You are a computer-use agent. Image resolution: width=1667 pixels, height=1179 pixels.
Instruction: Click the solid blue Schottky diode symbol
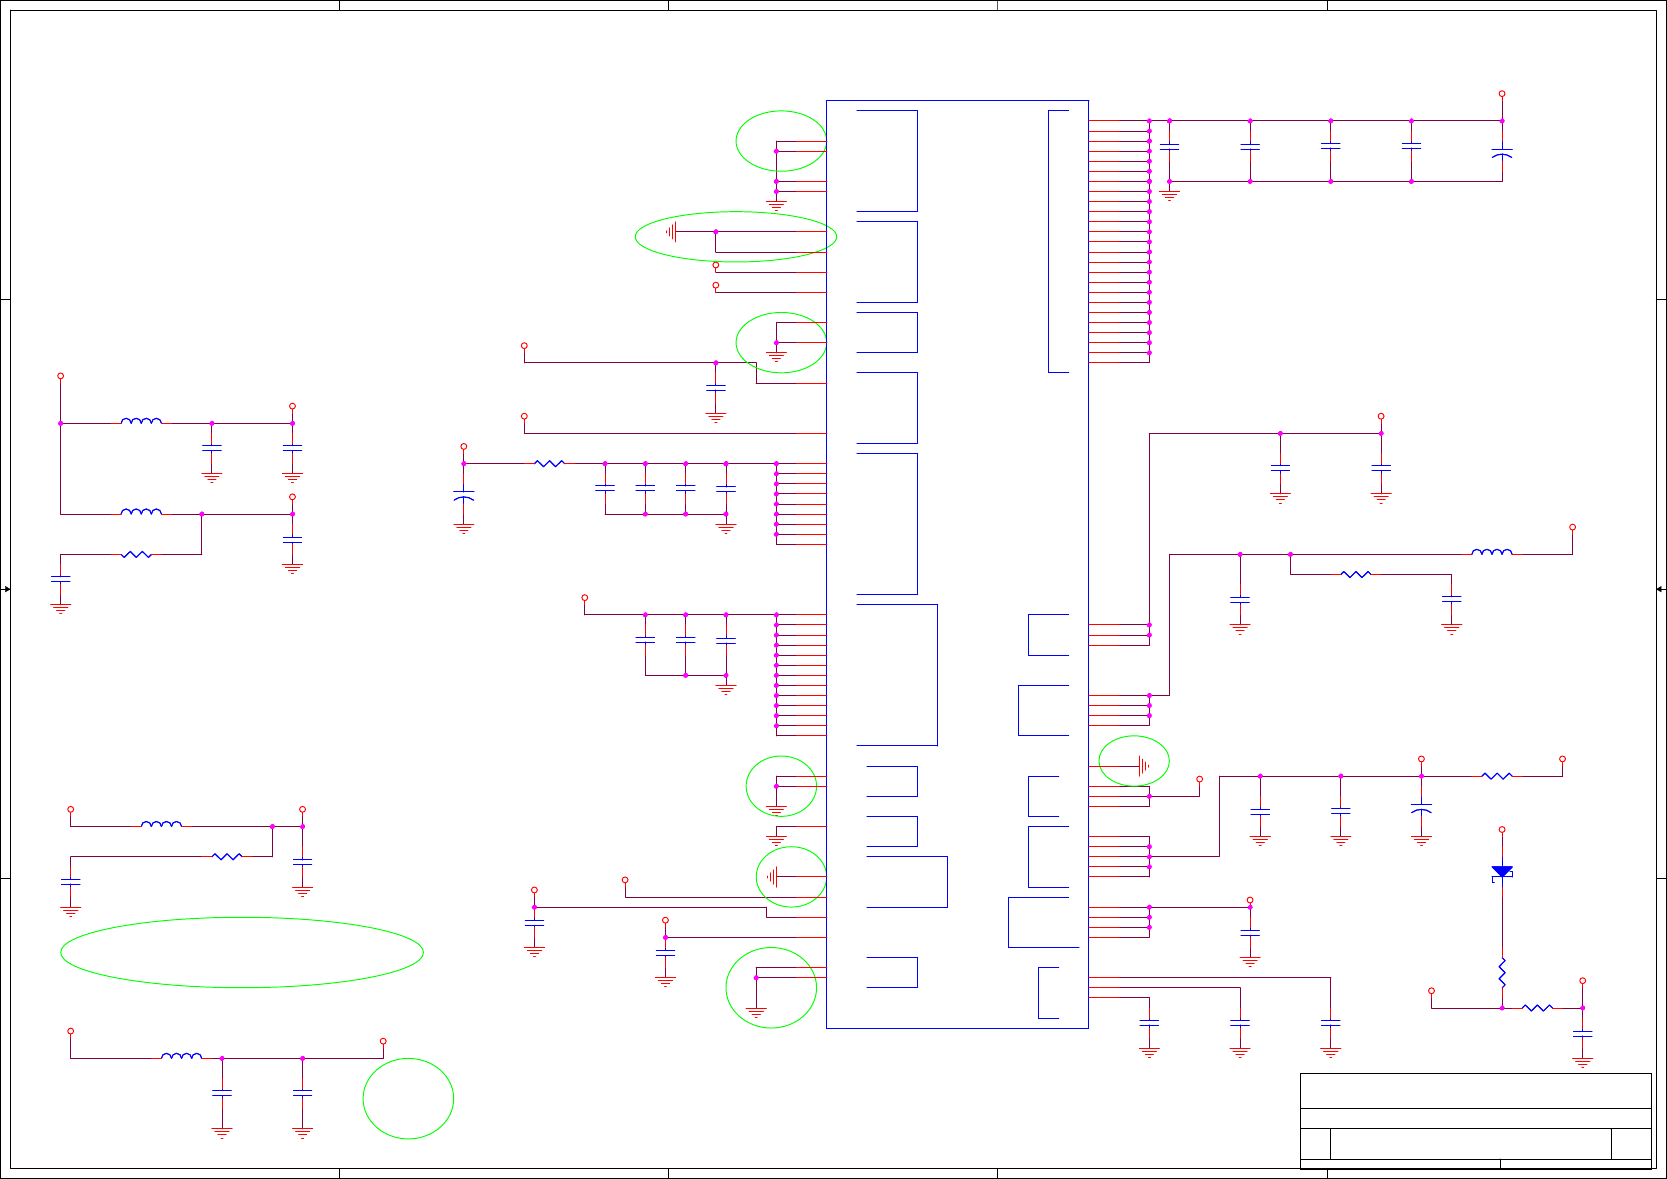(1502, 873)
